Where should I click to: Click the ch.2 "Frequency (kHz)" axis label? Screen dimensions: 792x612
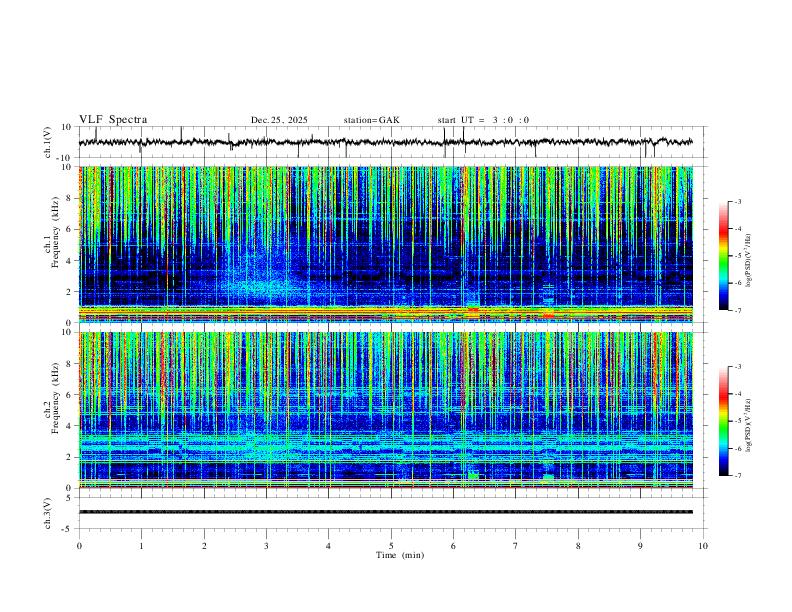(56, 396)
